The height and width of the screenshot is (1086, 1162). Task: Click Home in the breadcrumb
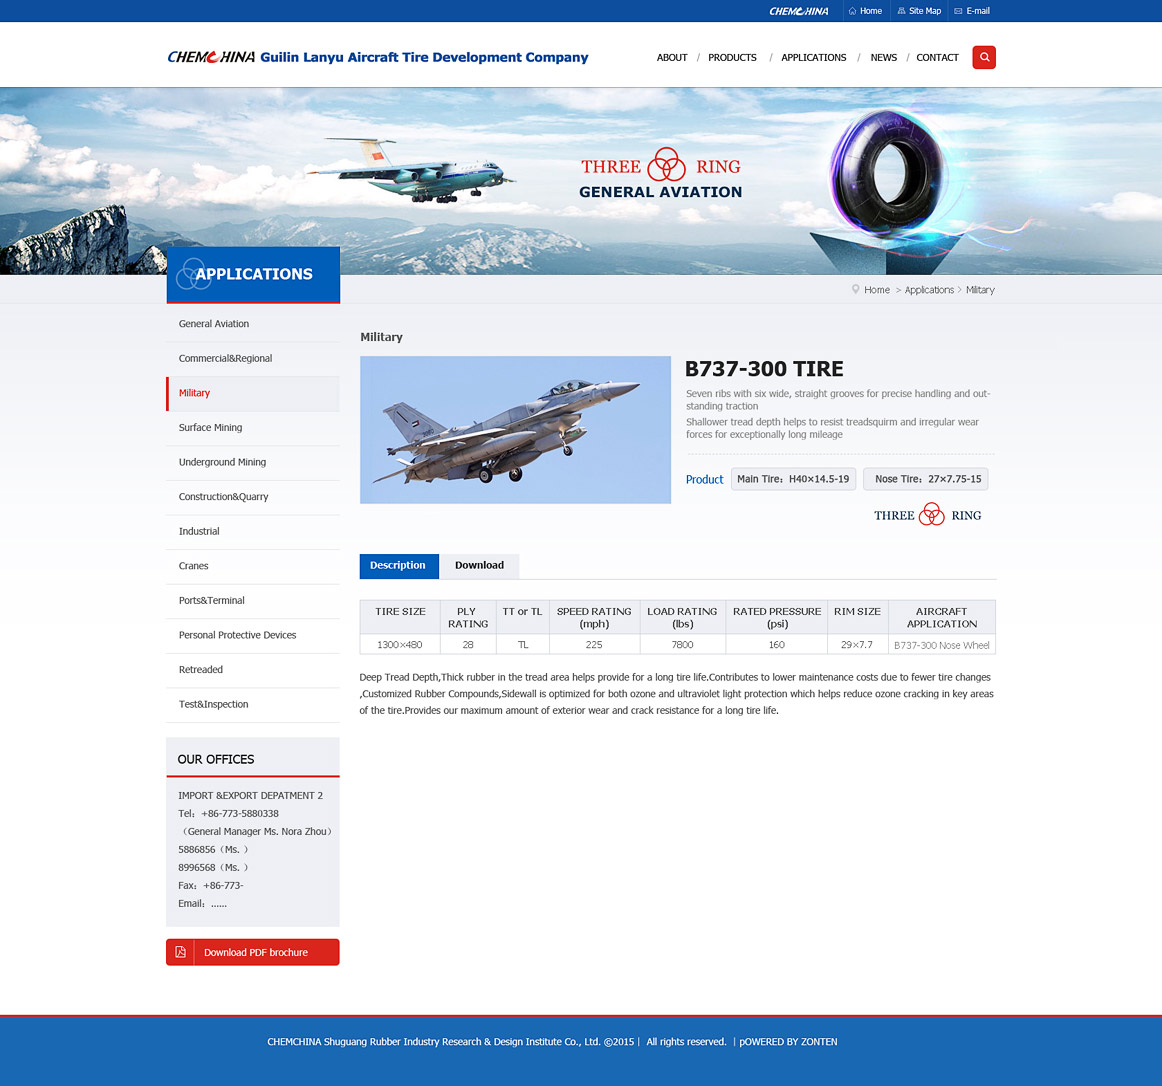tap(877, 290)
